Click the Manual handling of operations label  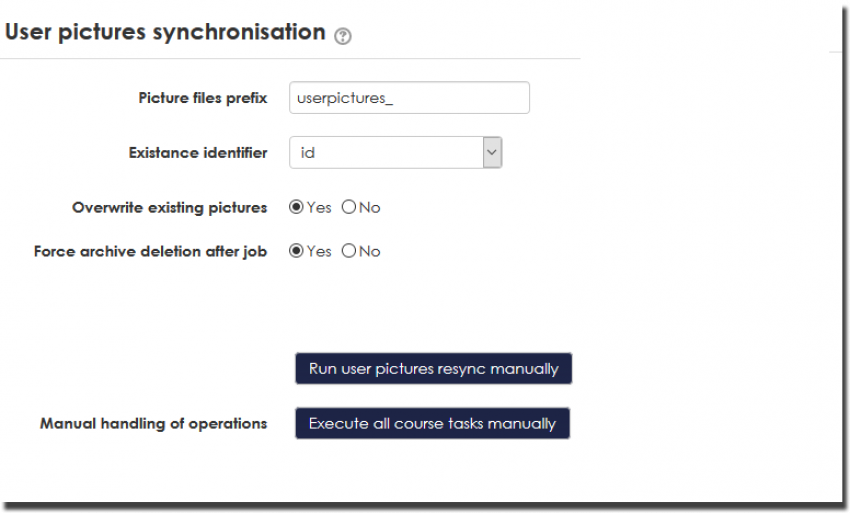coord(154,423)
